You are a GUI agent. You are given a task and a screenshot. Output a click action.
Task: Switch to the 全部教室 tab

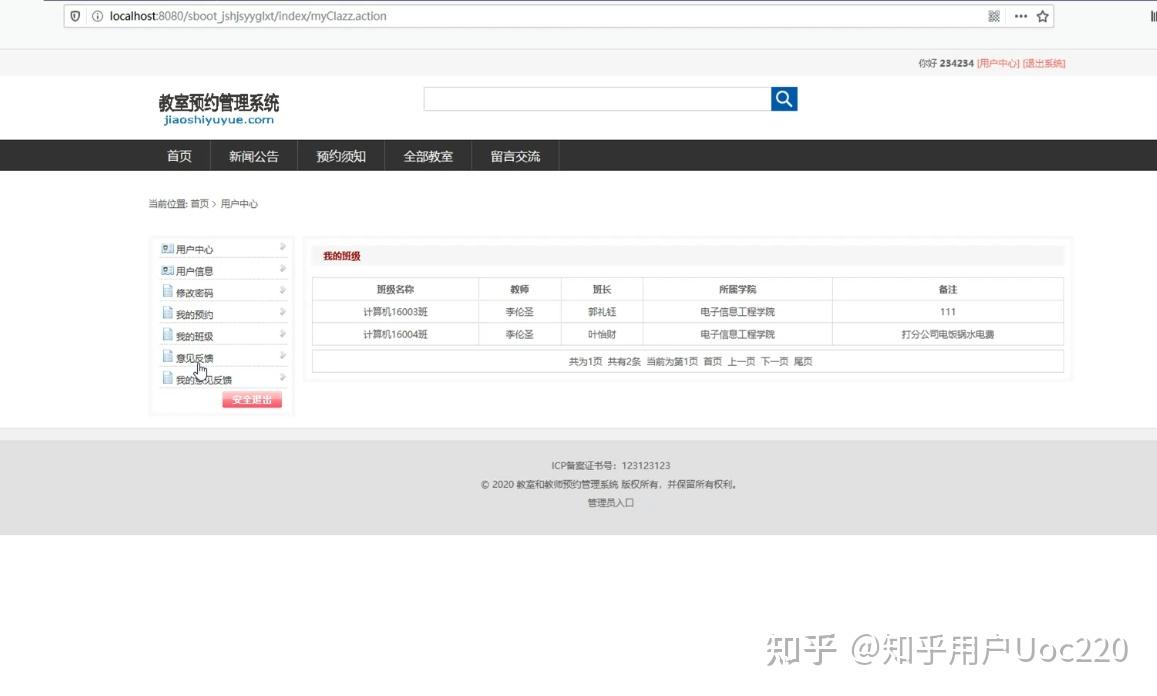(x=428, y=155)
